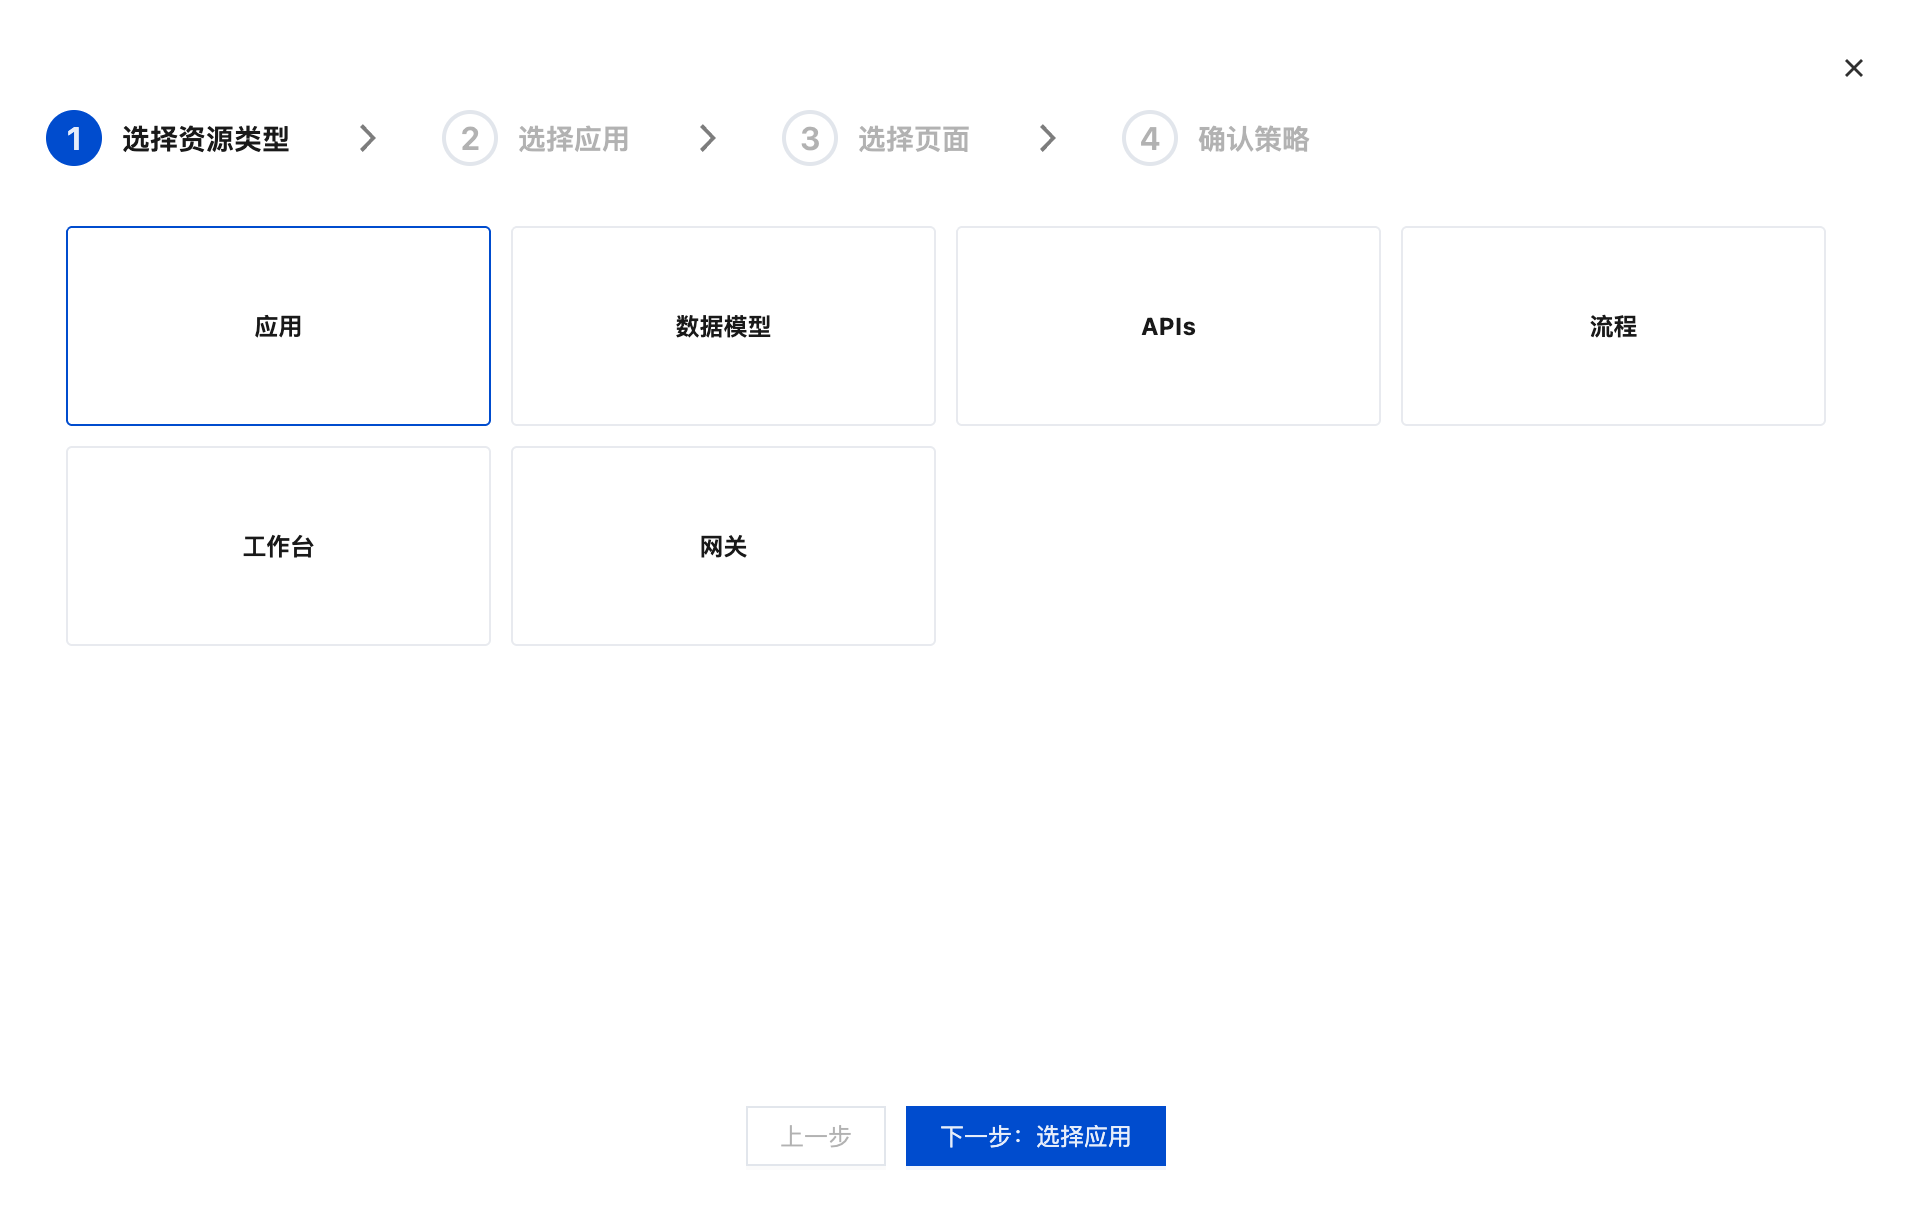Click the step 2 circle numbered 2
This screenshot has width=1912, height=1214.
(x=469, y=138)
